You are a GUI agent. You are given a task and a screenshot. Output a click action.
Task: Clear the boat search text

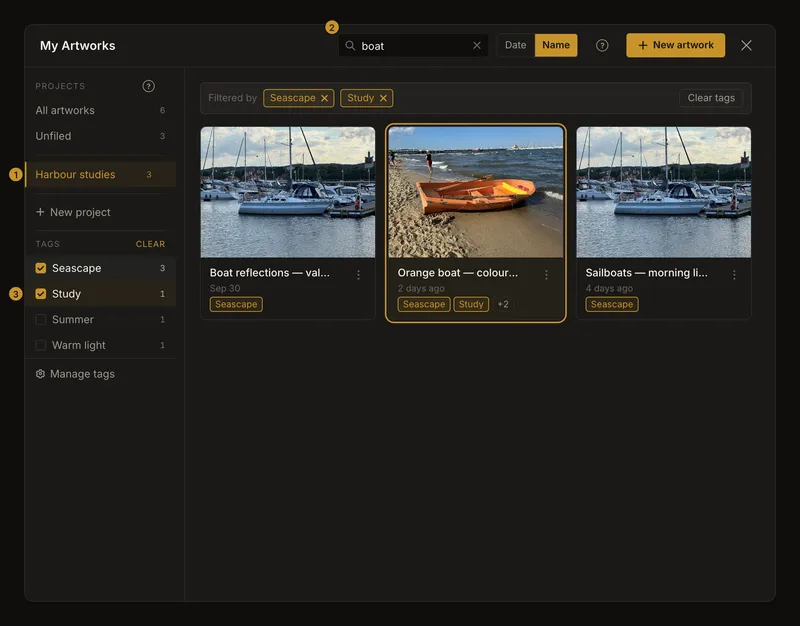point(477,45)
